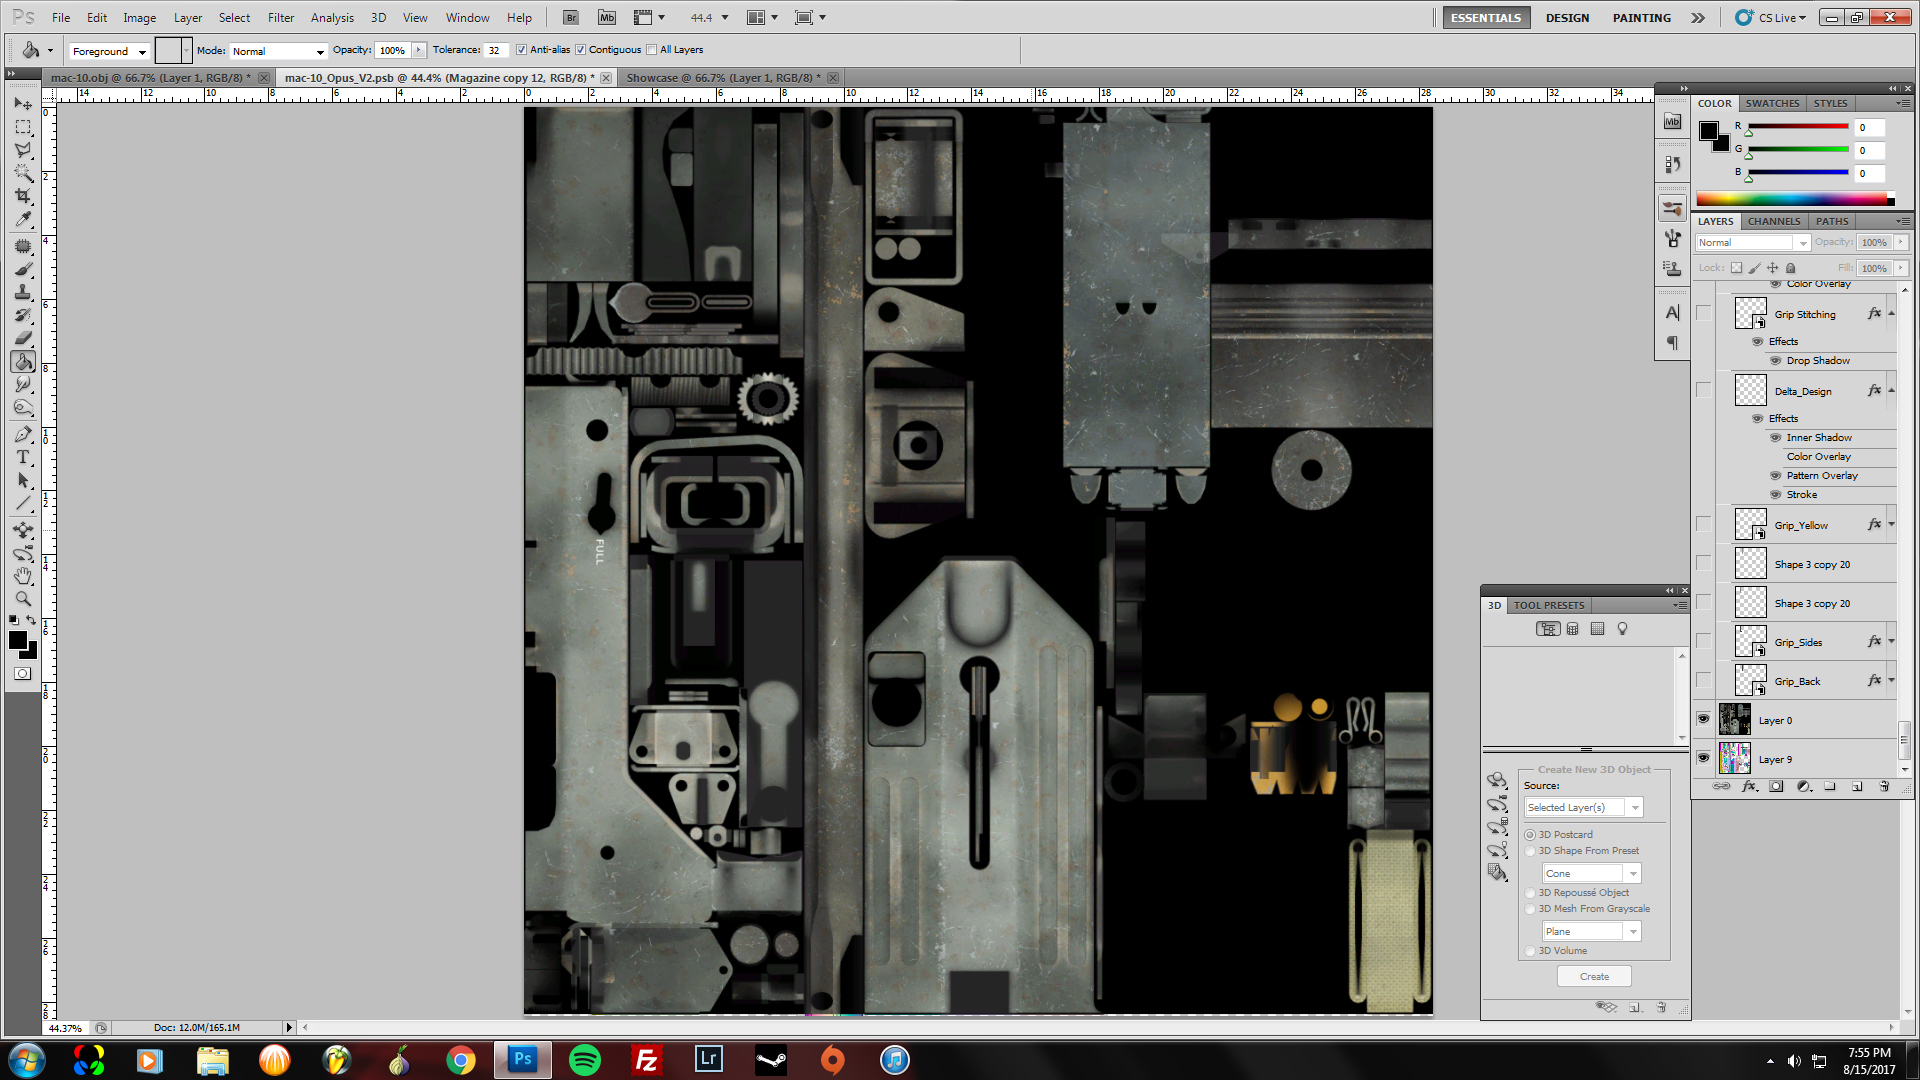Open the Source dropdown in the 3D panel
Viewport: 1920px width, 1080px height.
point(1582,807)
